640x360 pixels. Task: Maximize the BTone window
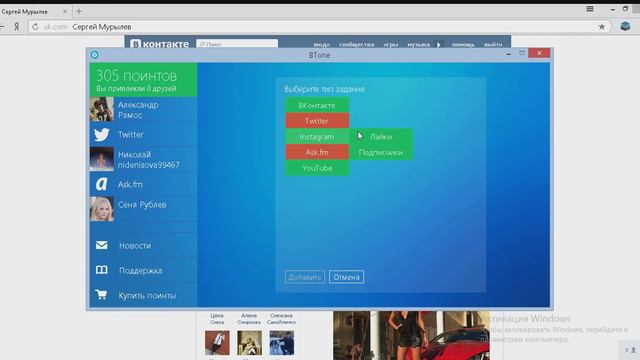click(x=522, y=53)
